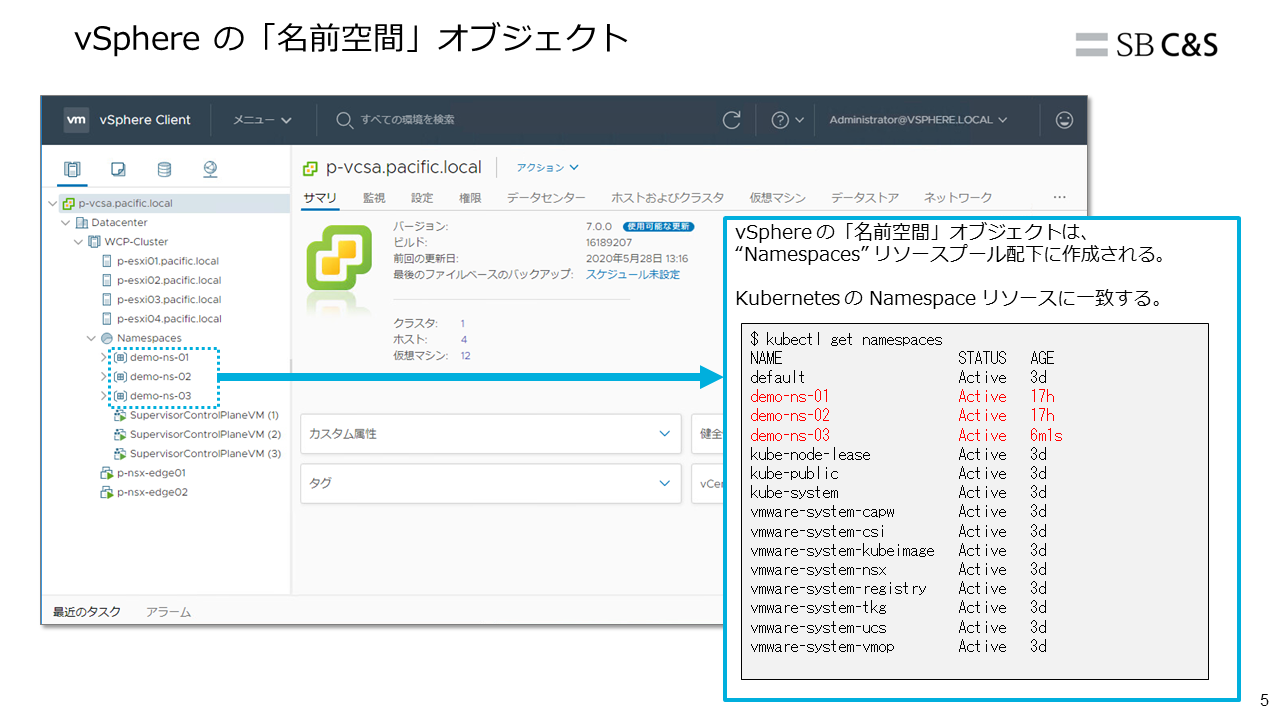Click the build number 16189207
Viewport: 1280px width, 720px height.
pyautogui.click(x=609, y=242)
